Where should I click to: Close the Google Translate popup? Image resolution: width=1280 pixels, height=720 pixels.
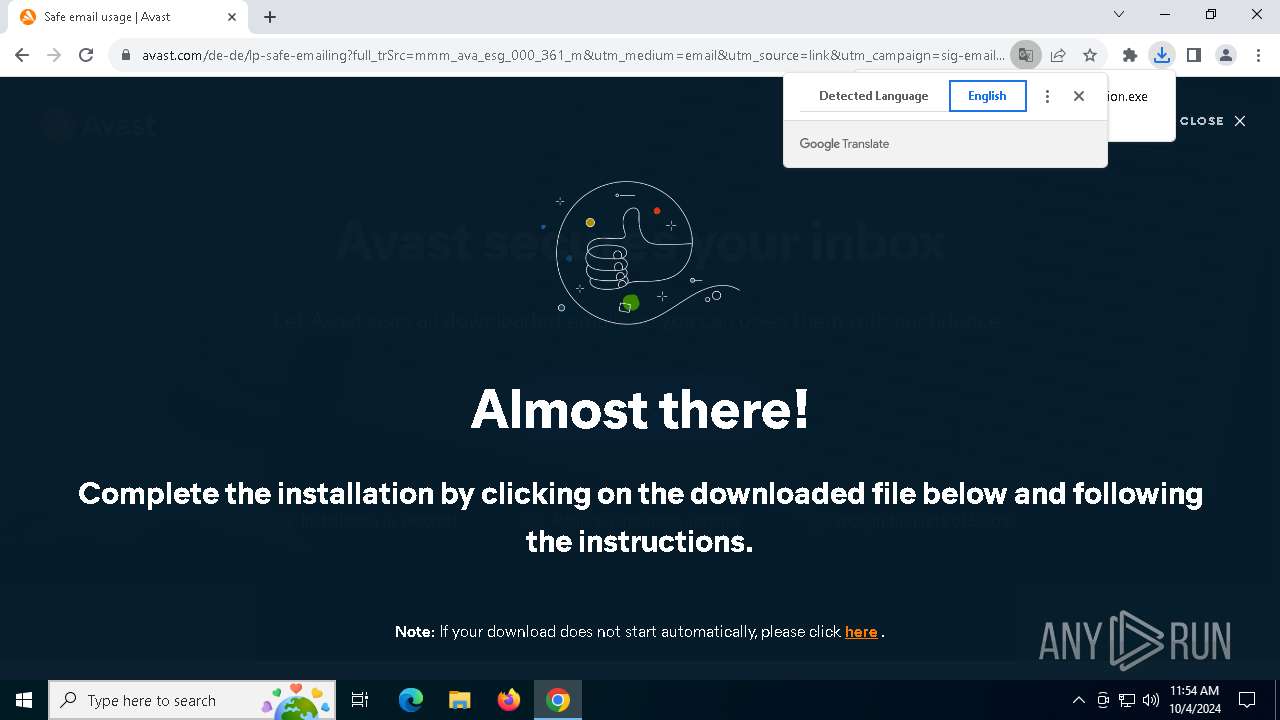pos(1079,96)
